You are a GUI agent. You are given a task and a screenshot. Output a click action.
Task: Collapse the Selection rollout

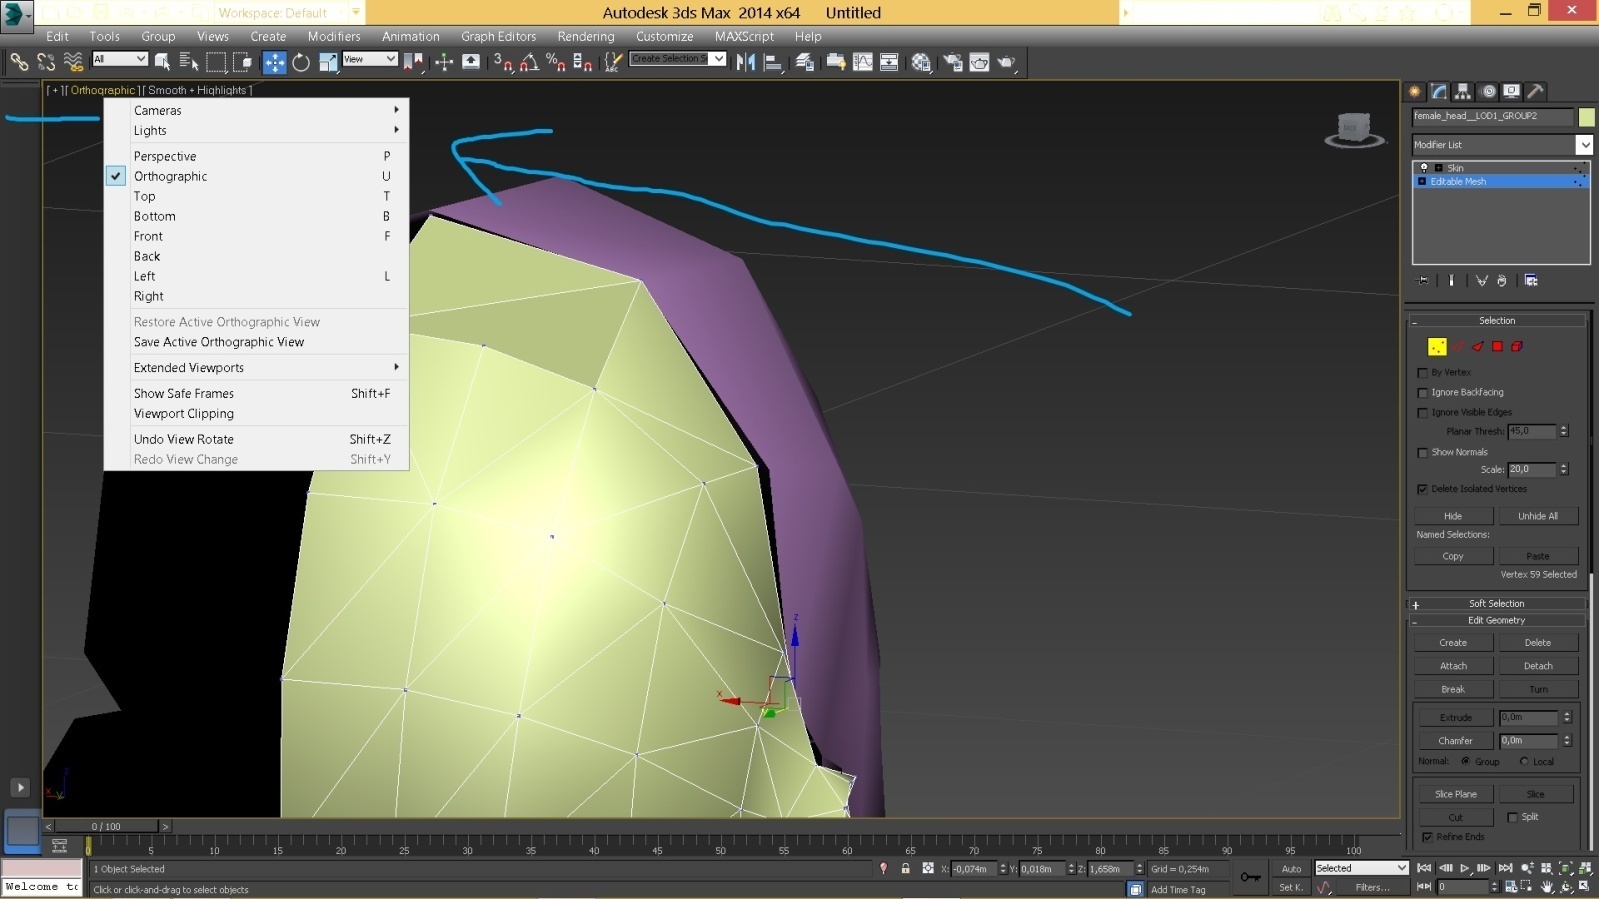click(1497, 321)
